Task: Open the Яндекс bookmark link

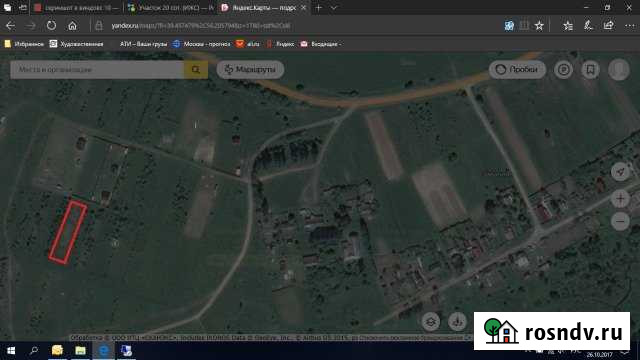Action: click(280, 44)
